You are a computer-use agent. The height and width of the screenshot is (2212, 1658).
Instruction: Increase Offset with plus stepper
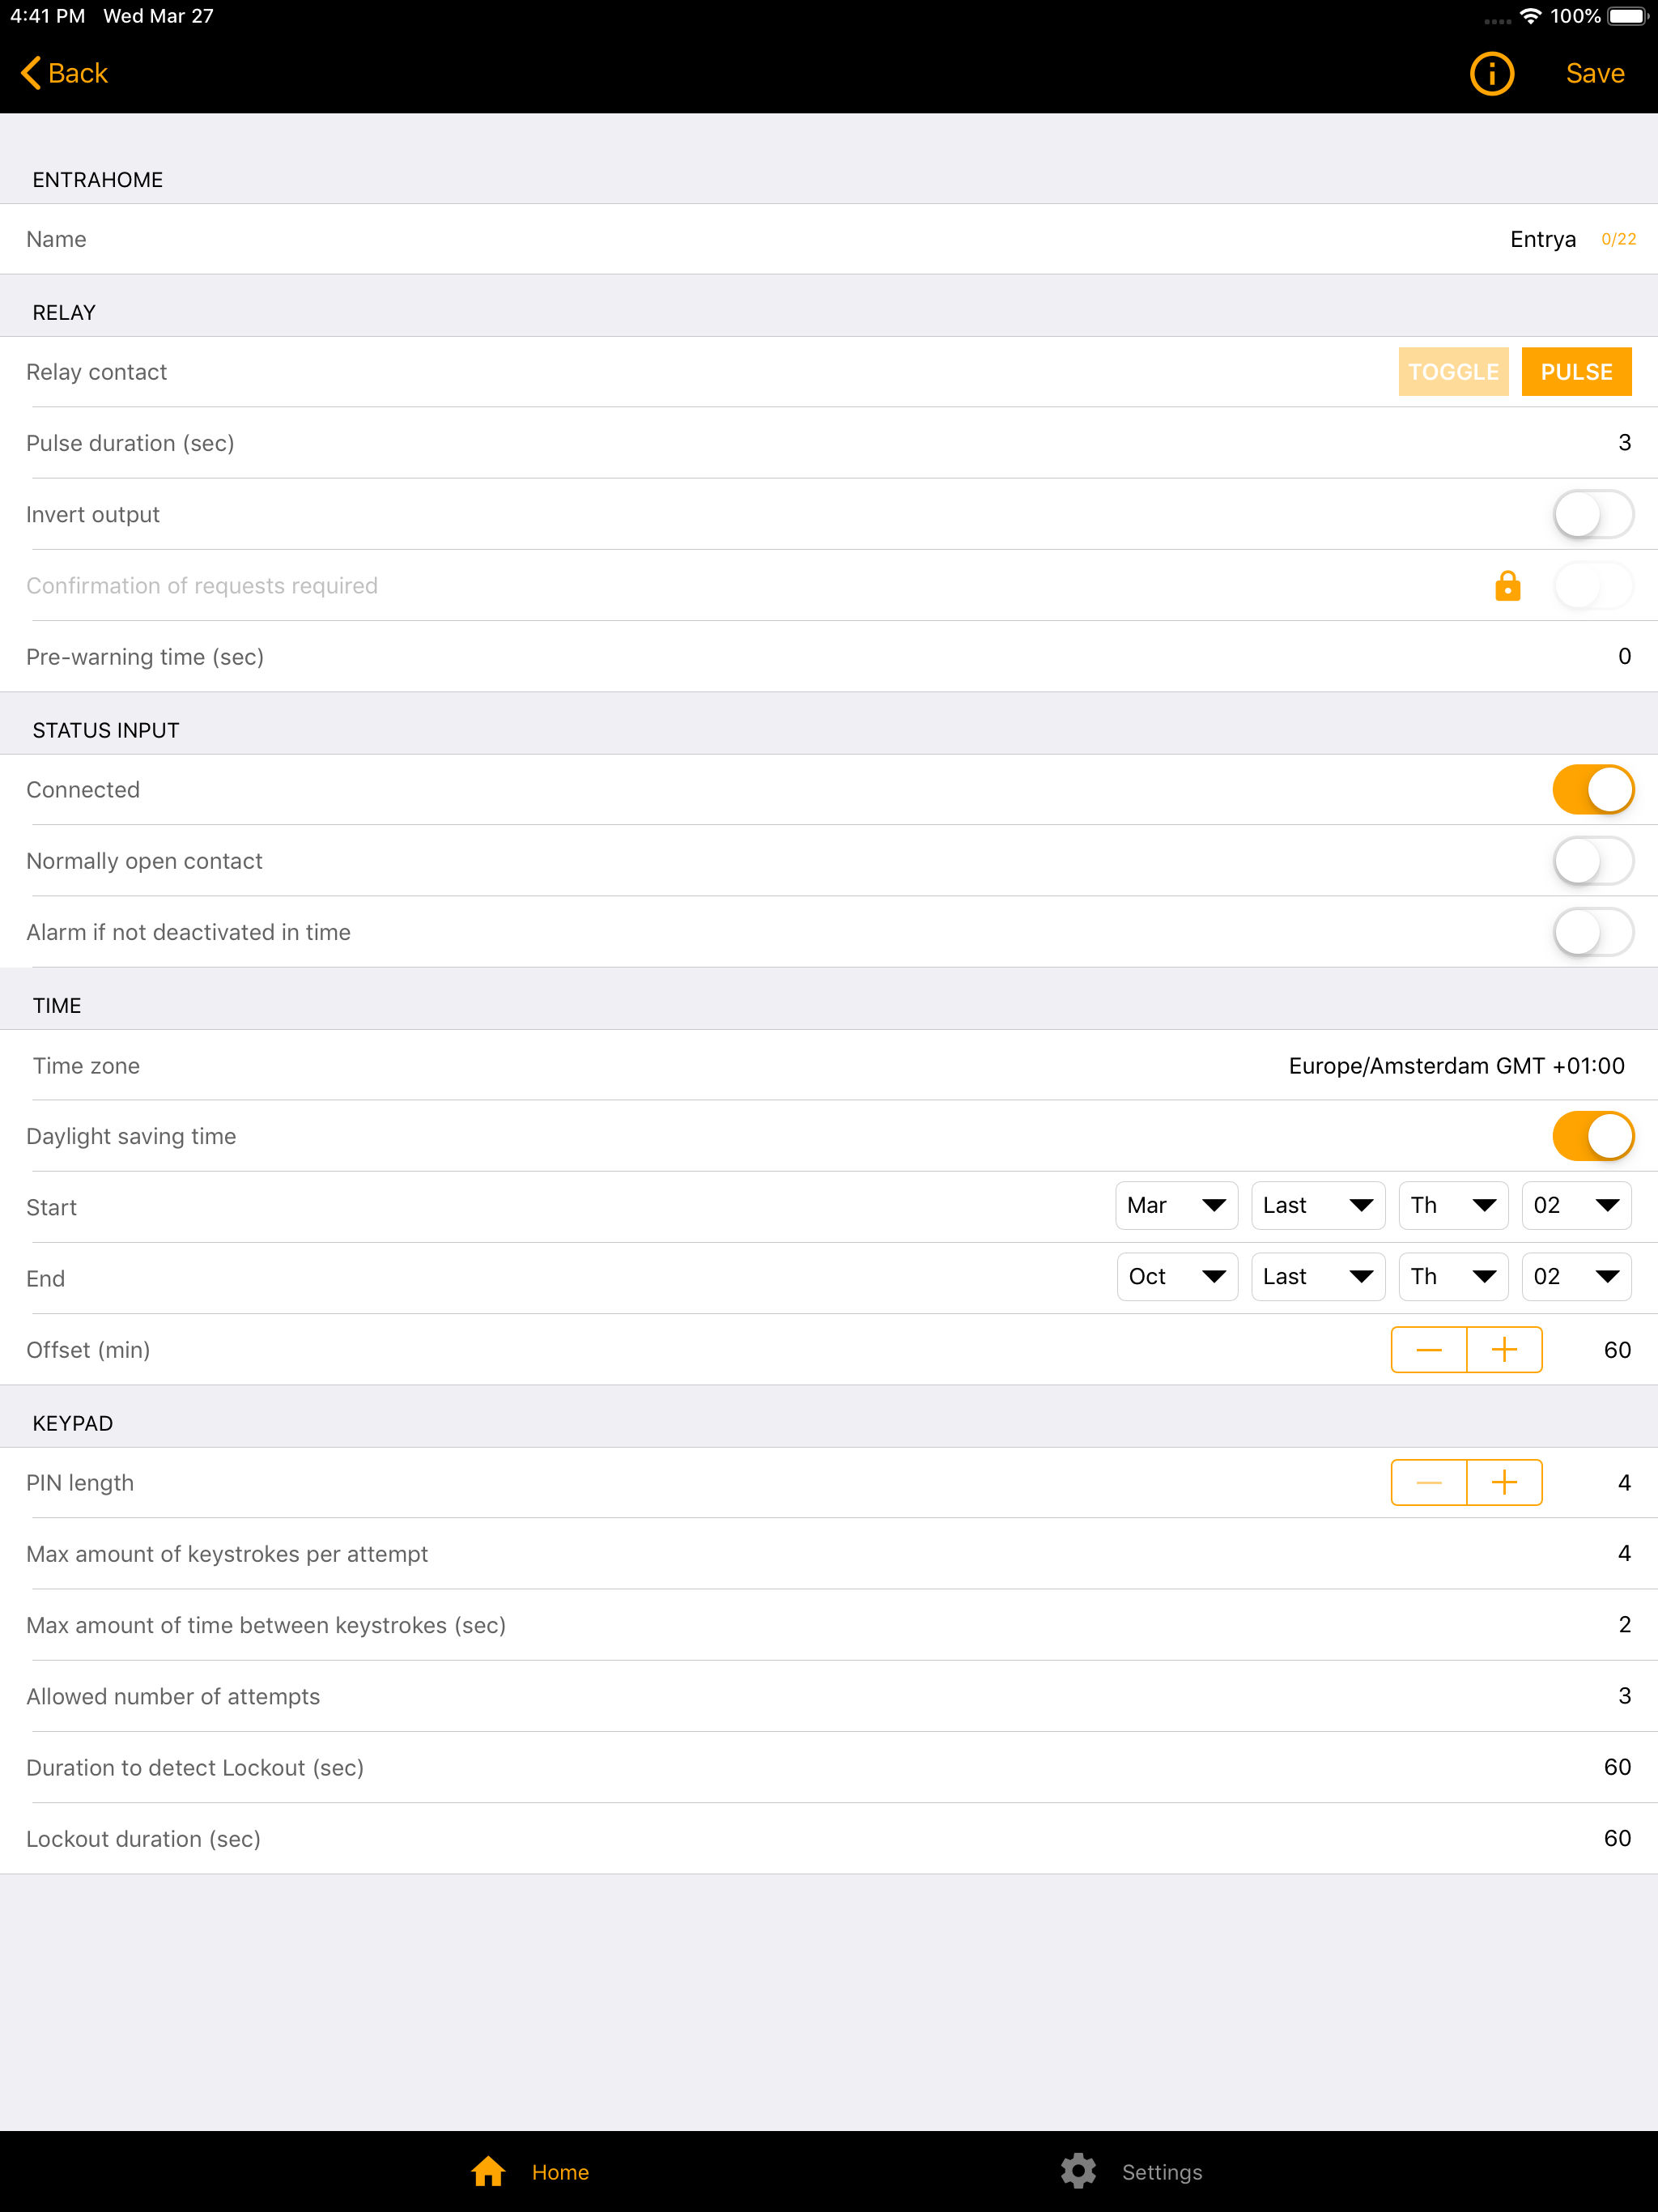point(1504,1350)
